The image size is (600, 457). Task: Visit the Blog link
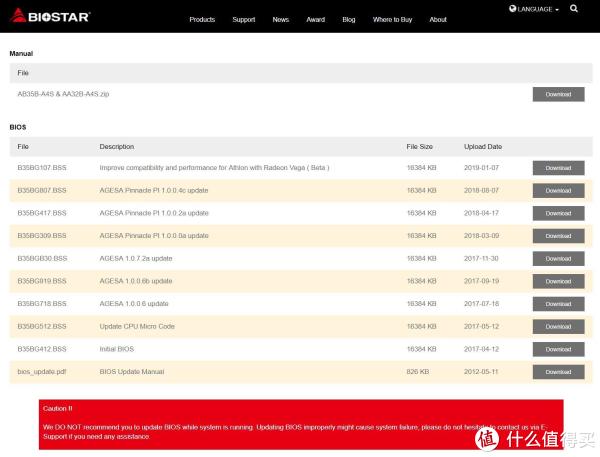(x=349, y=20)
